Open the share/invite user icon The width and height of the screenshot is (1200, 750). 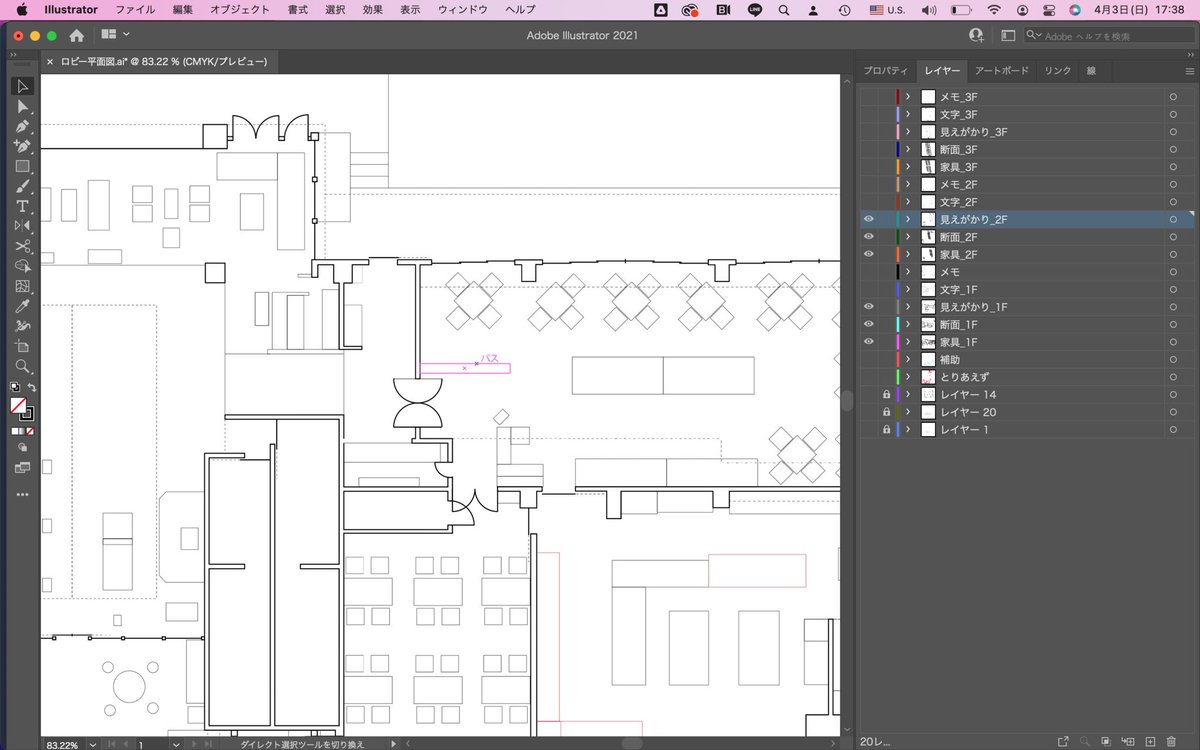tap(976, 35)
